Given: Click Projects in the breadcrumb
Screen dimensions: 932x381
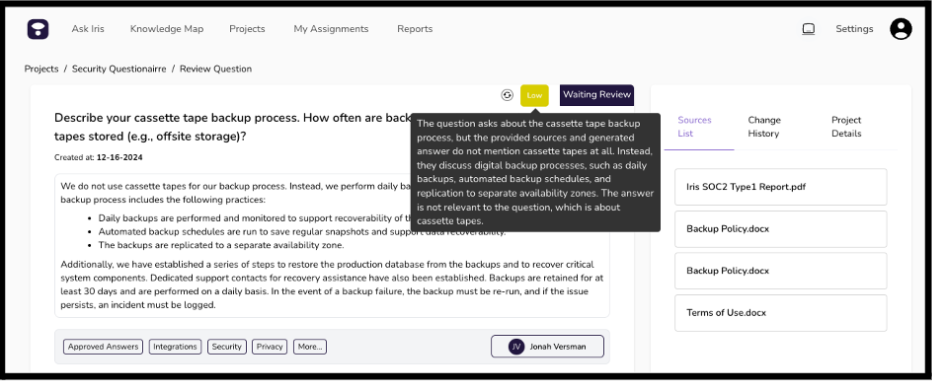Looking at the screenshot, I should click(42, 69).
